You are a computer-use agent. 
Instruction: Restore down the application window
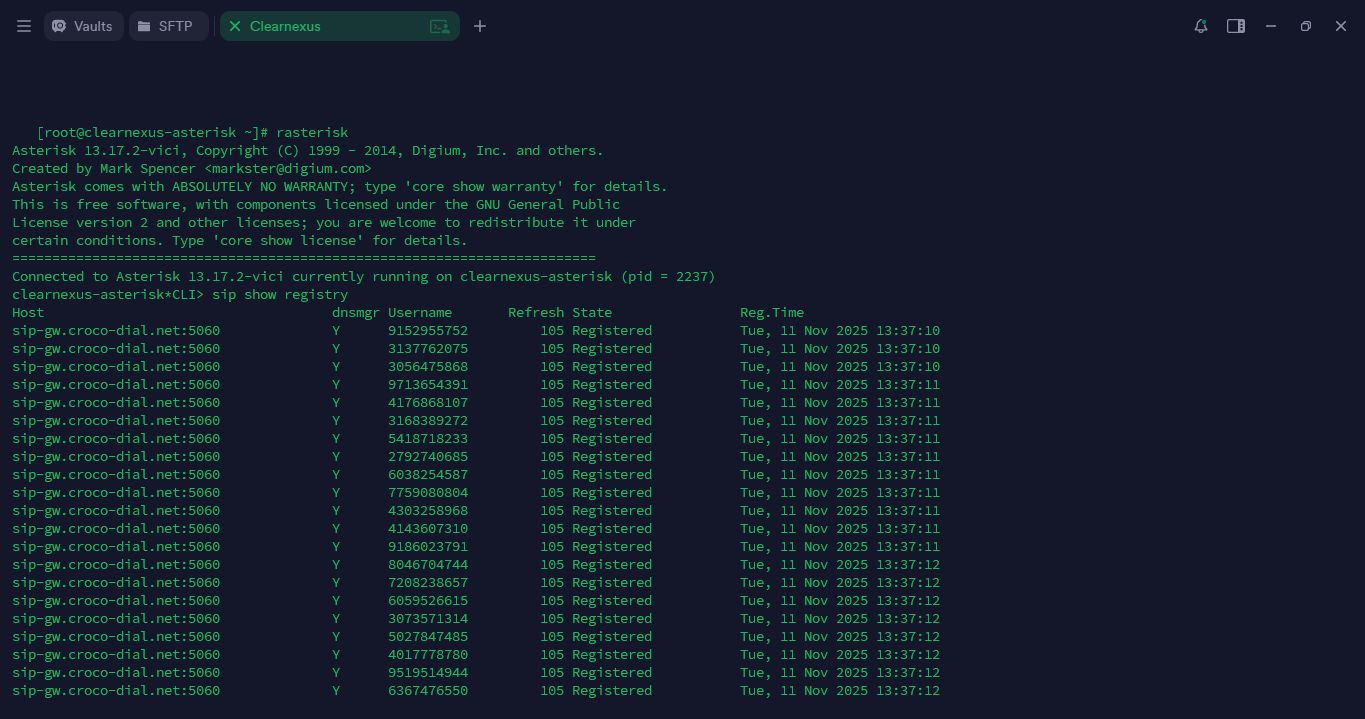[1306, 26]
